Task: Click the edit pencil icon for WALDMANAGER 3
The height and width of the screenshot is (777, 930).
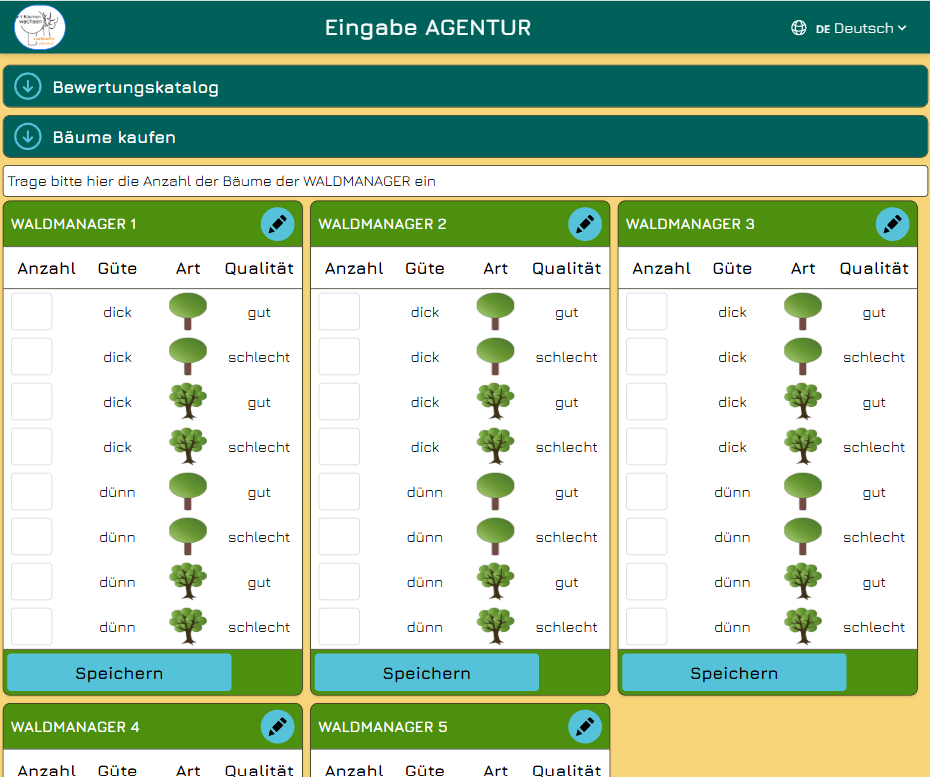Action: coord(893,224)
